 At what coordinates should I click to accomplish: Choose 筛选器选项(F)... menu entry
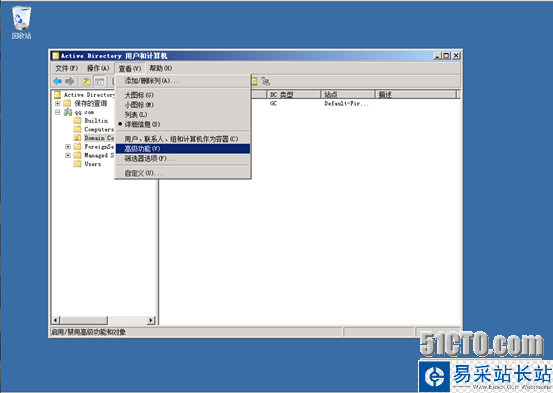pyautogui.click(x=183, y=159)
